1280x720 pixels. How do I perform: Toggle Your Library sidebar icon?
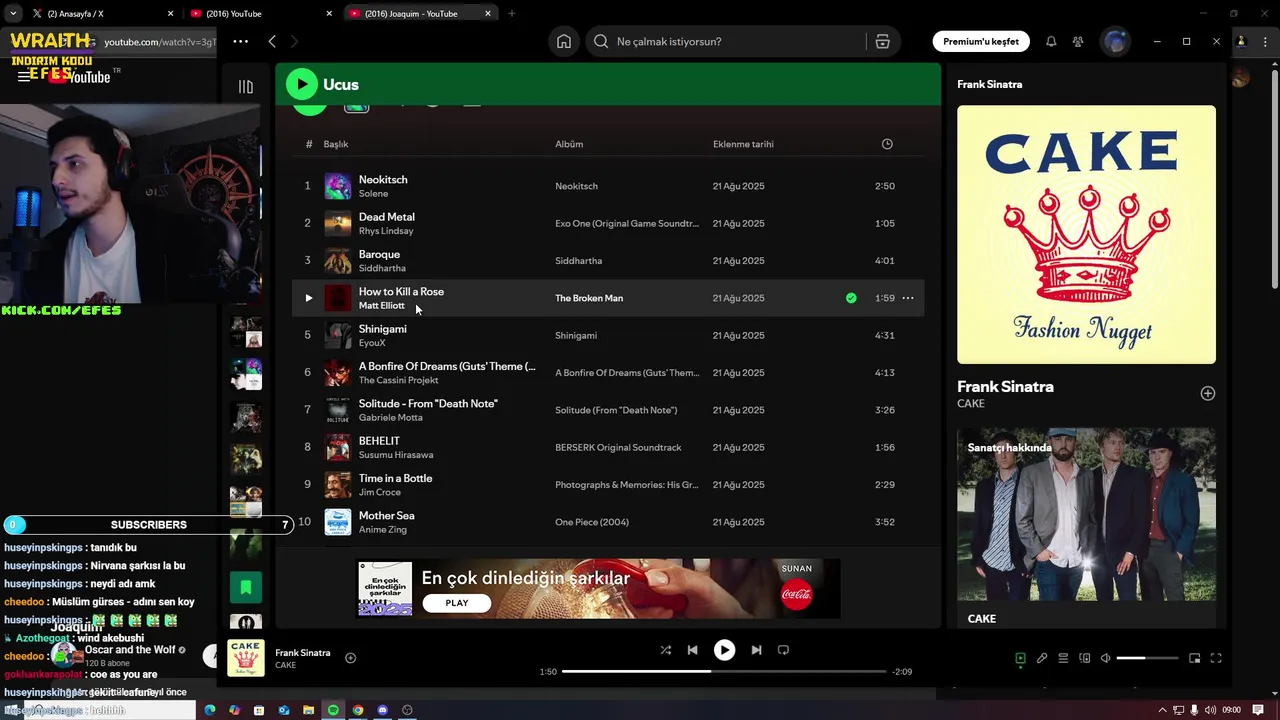246,86
